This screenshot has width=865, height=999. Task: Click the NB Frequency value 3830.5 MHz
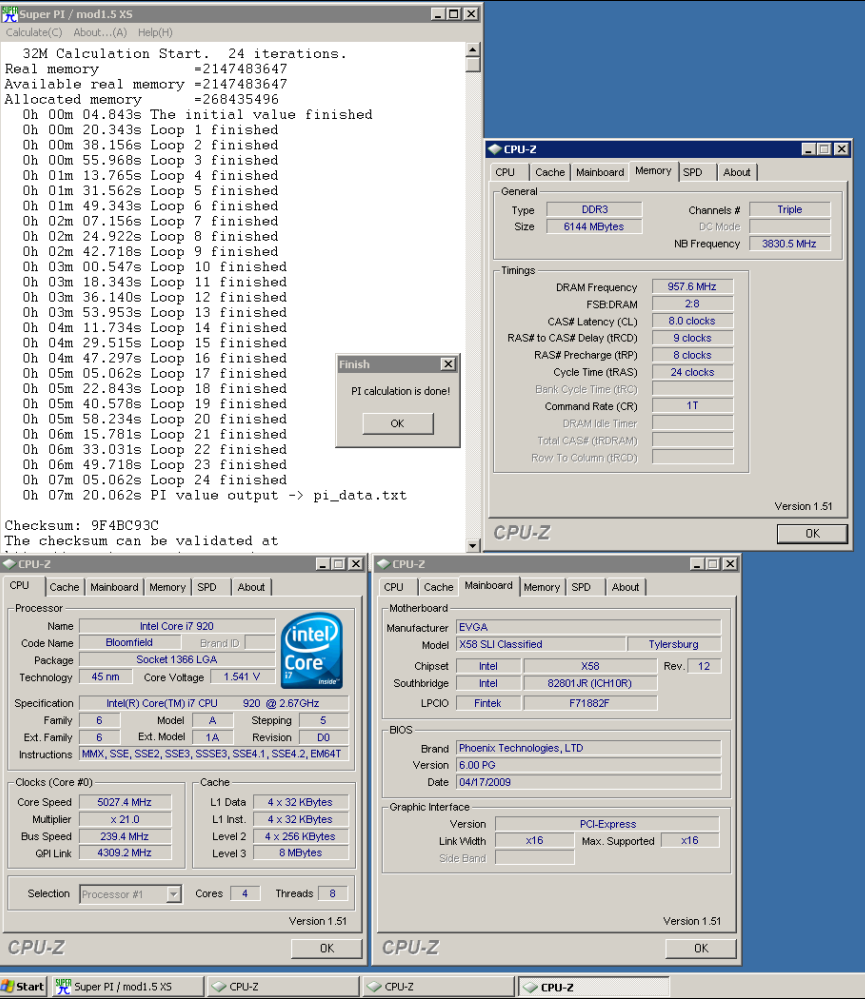point(789,243)
